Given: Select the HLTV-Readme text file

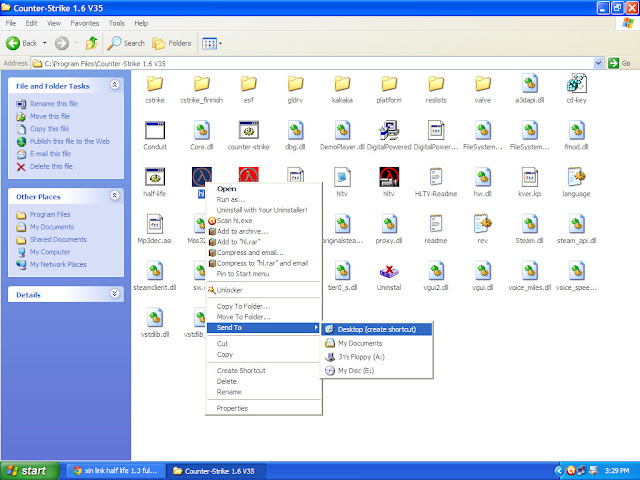Looking at the screenshot, I should click(x=436, y=177).
